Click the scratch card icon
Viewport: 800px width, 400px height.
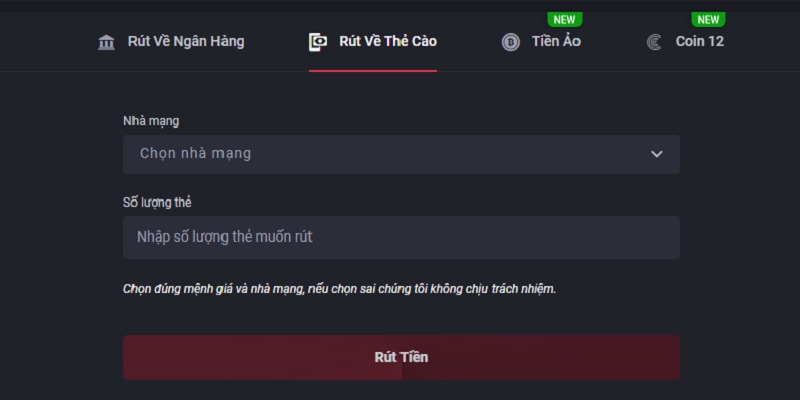pyautogui.click(x=318, y=42)
